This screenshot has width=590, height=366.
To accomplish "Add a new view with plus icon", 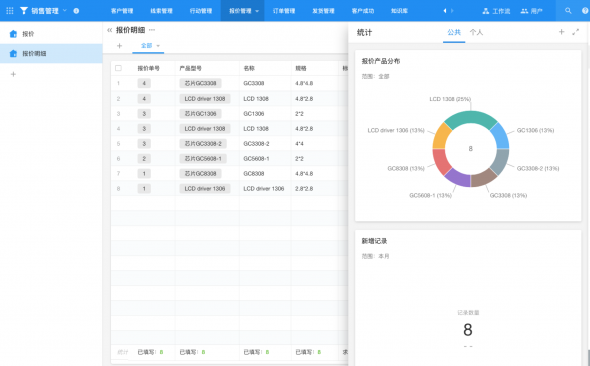I will point(119,46).
